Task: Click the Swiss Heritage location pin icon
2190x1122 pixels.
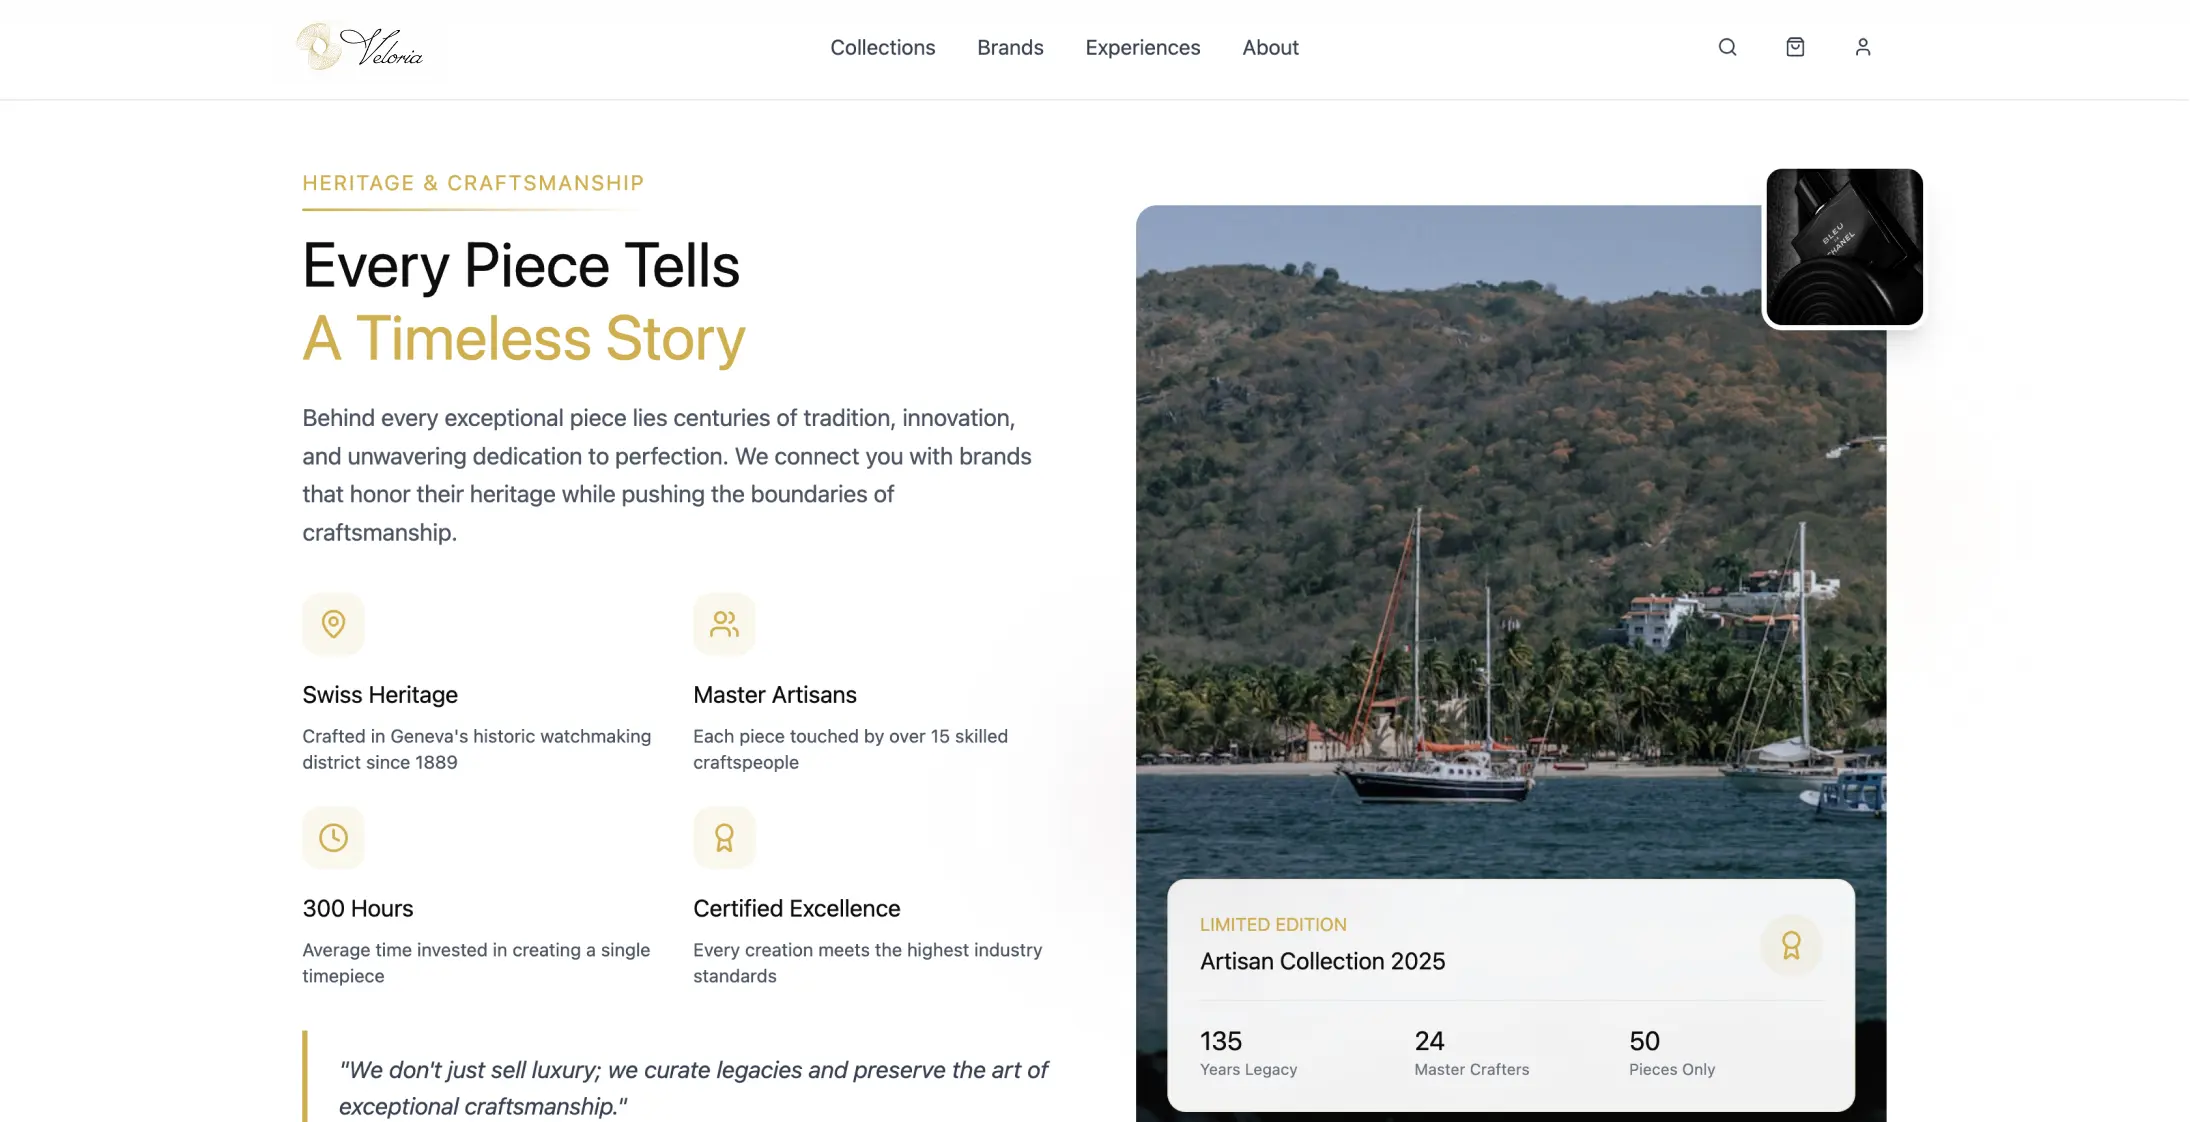Action: [333, 624]
